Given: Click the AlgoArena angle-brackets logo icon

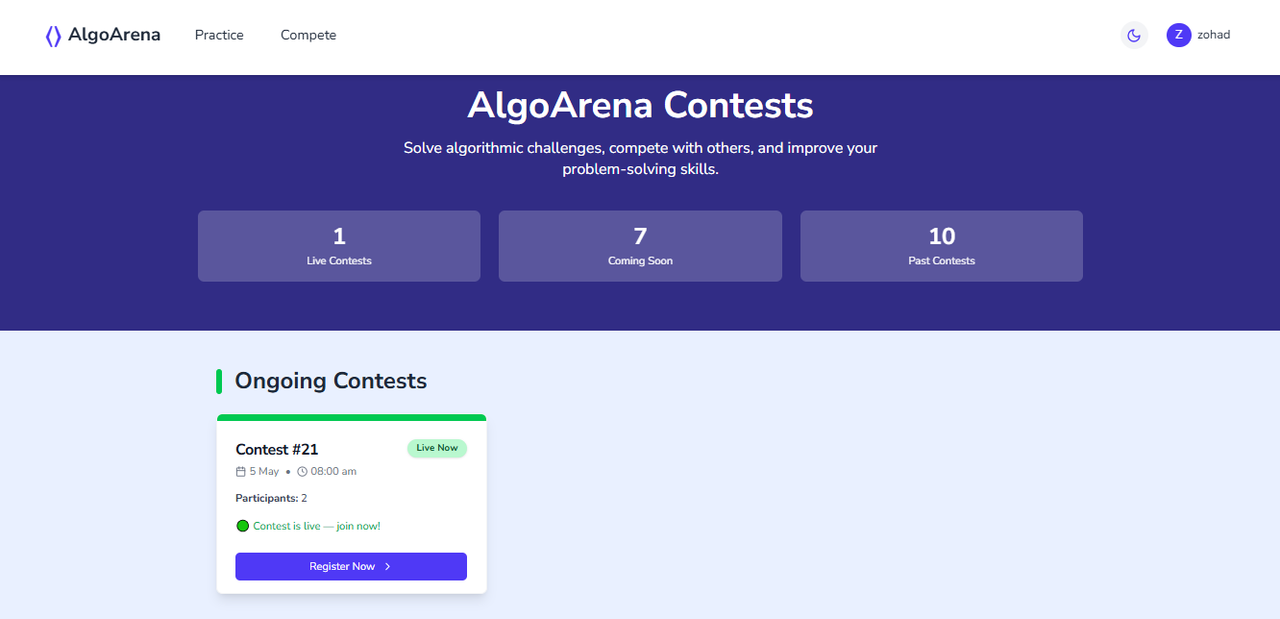Looking at the screenshot, I should pyautogui.click(x=53, y=36).
